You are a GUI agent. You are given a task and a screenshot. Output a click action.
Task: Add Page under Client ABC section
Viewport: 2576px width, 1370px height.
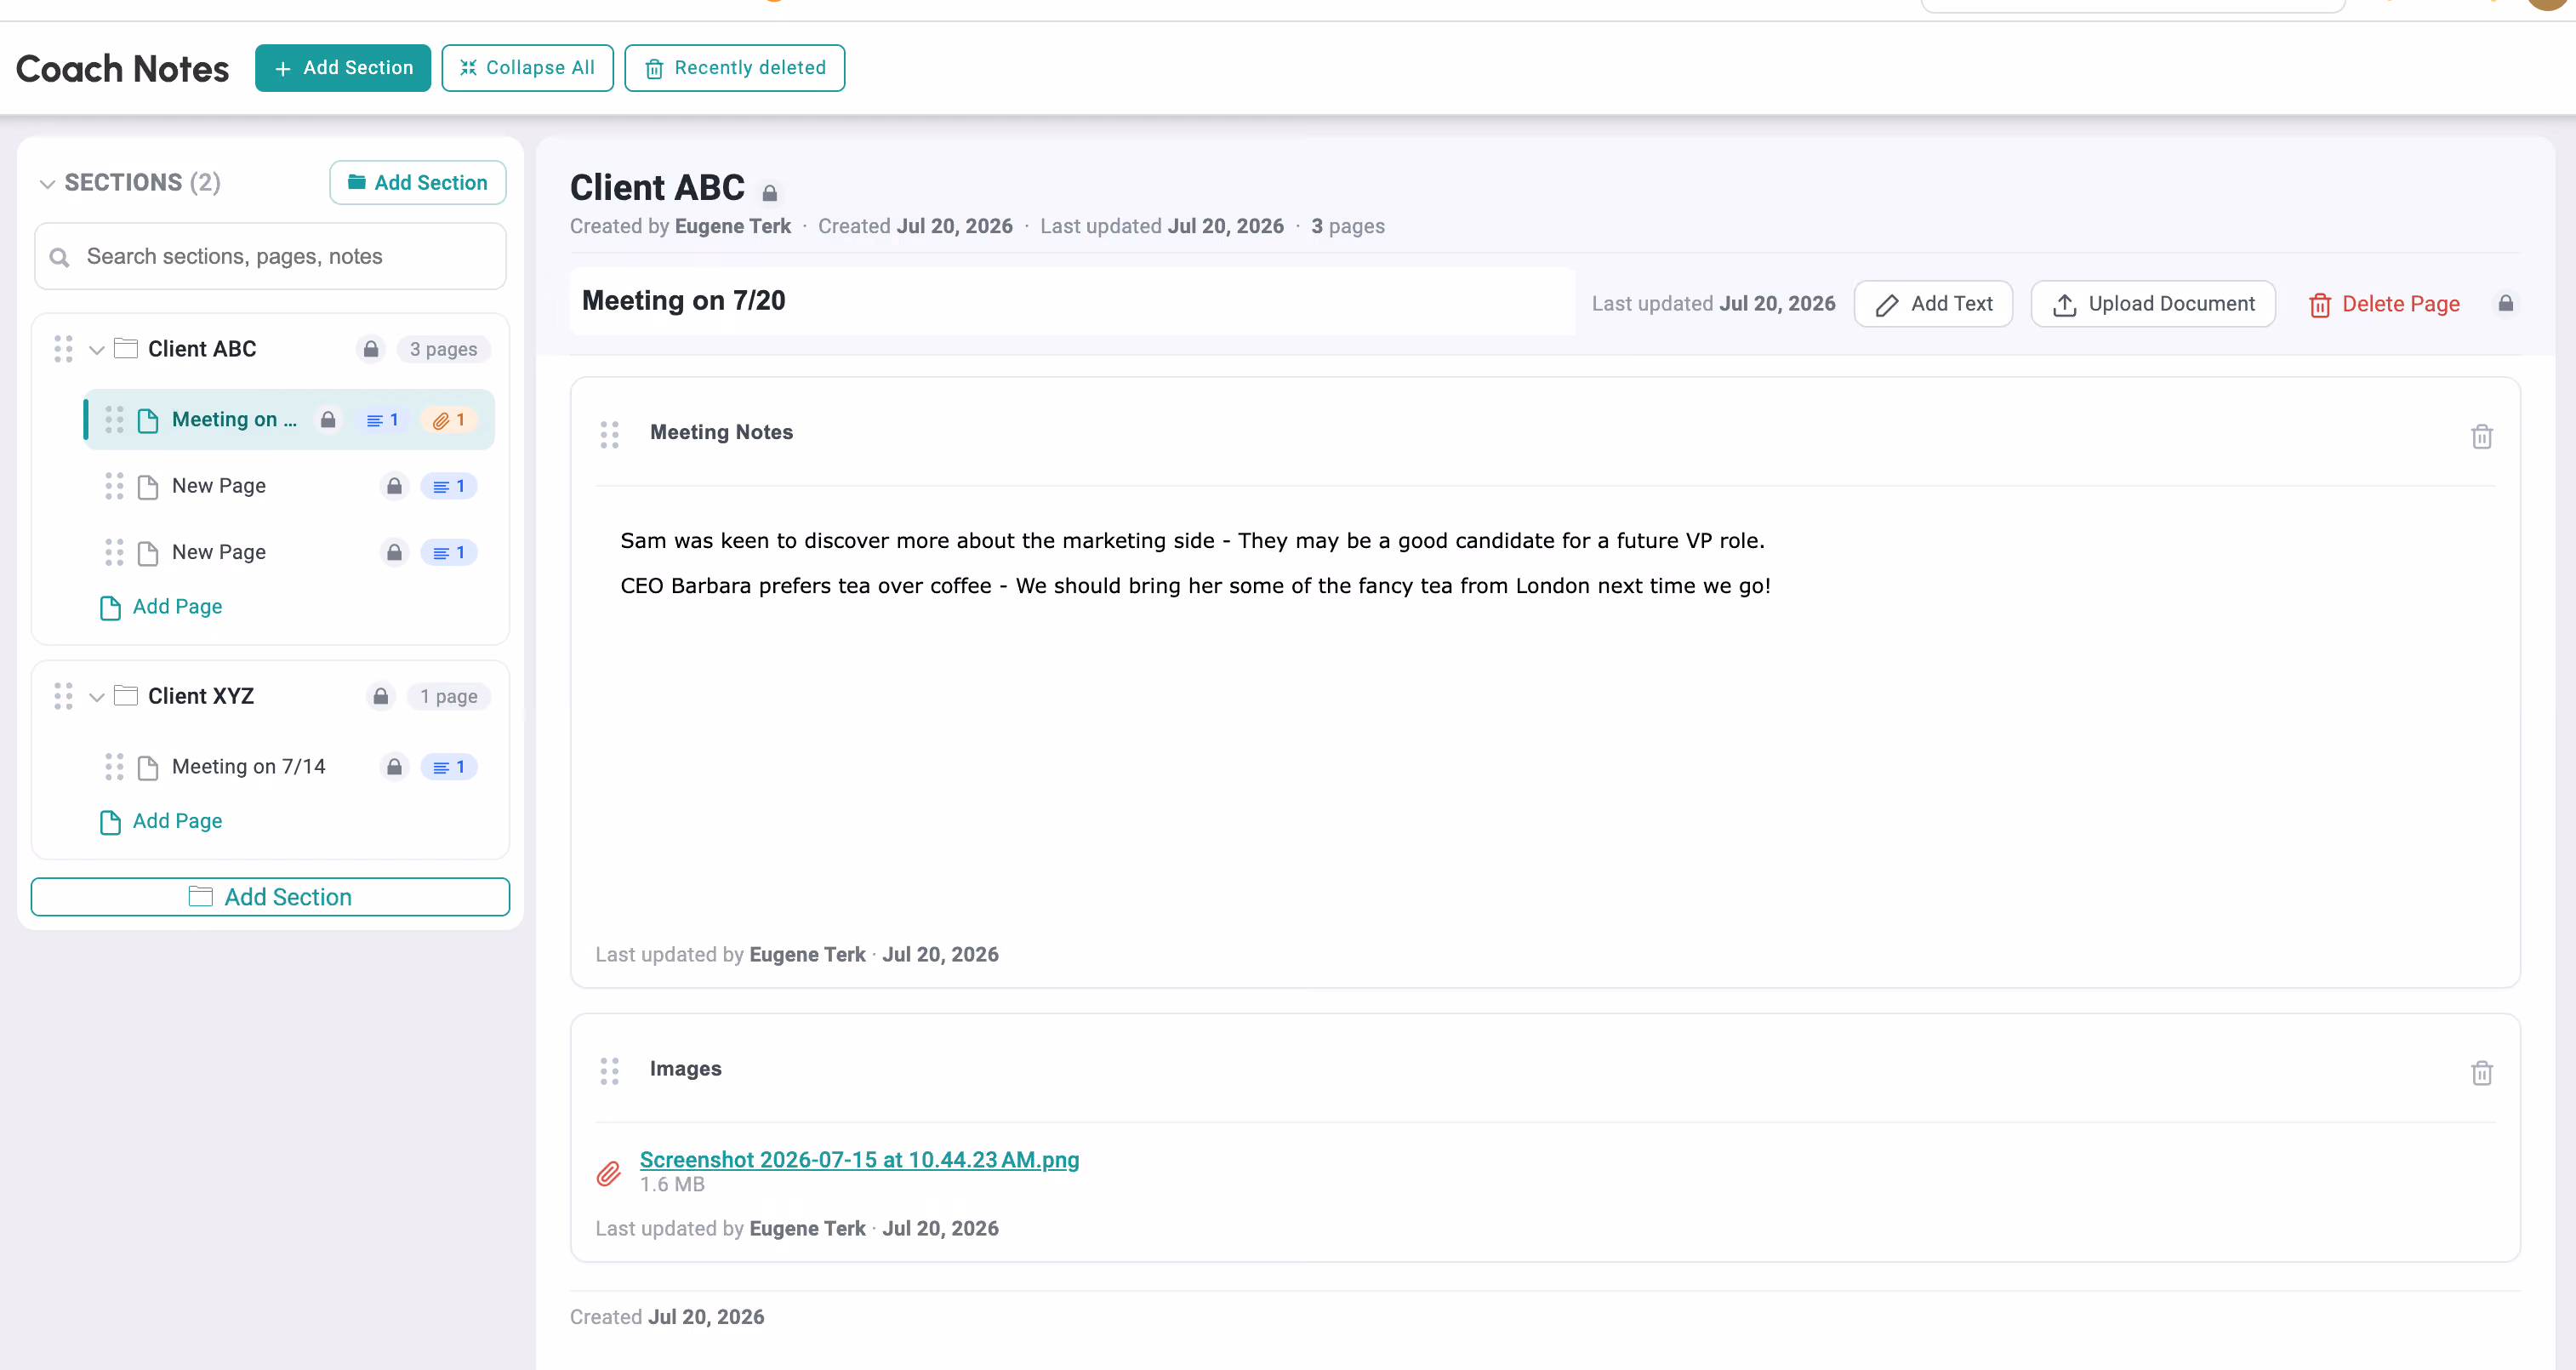point(161,607)
